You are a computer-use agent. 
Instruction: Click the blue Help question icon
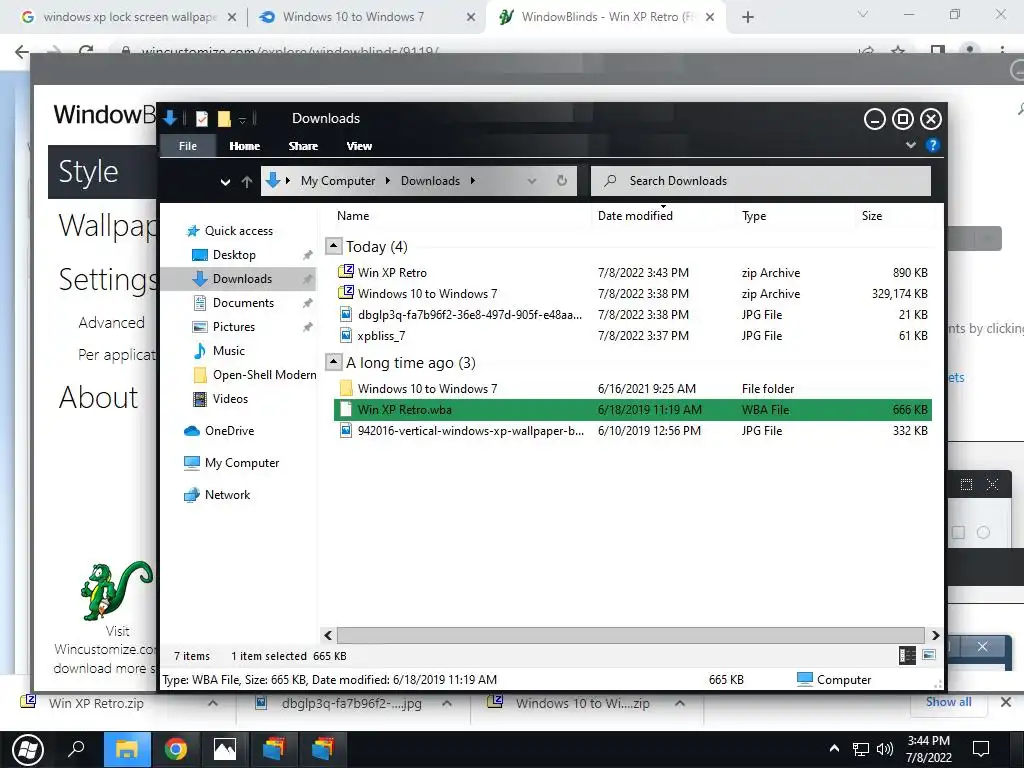(x=933, y=145)
